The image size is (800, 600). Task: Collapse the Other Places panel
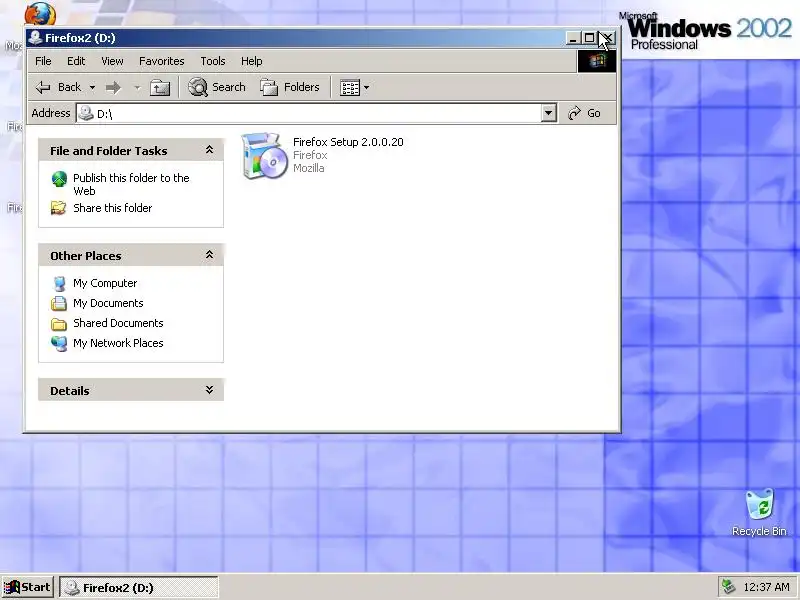[x=209, y=255]
